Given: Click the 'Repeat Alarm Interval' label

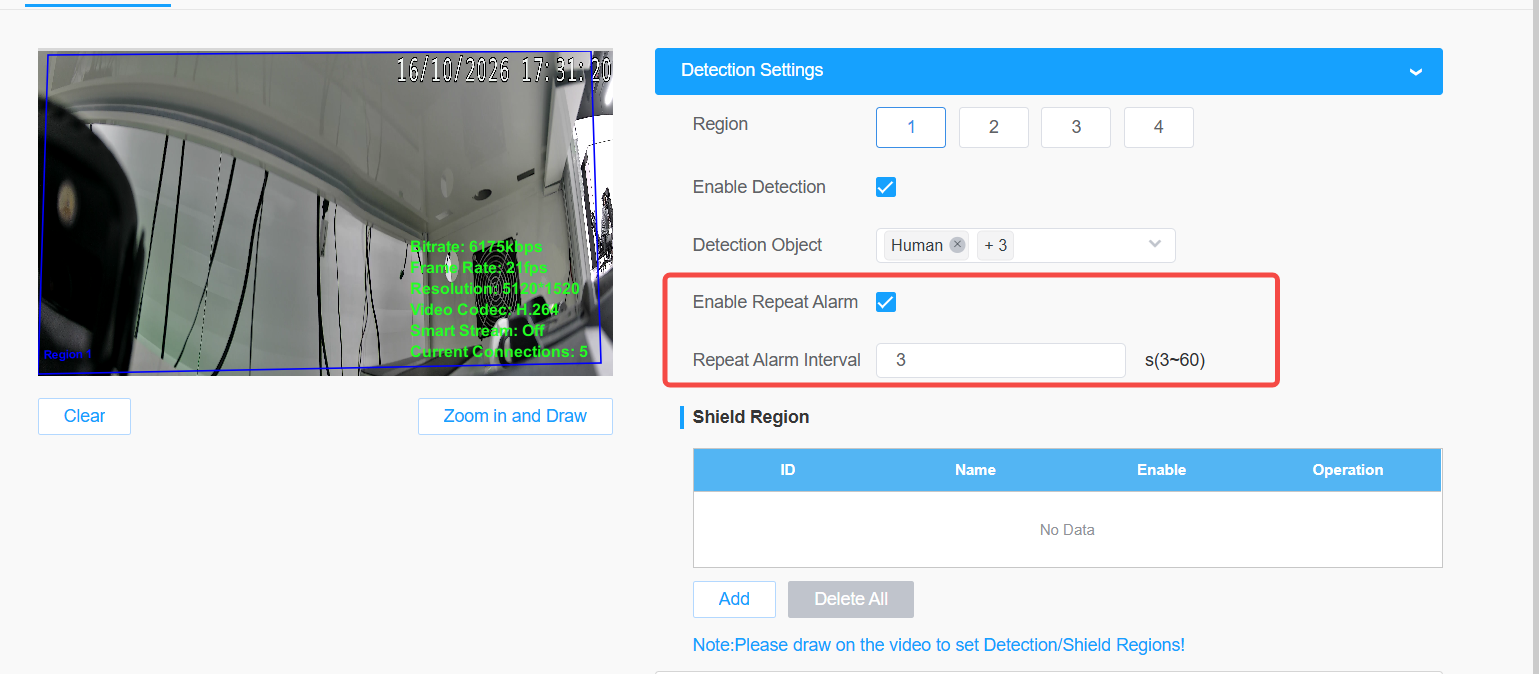Looking at the screenshot, I should (777, 360).
